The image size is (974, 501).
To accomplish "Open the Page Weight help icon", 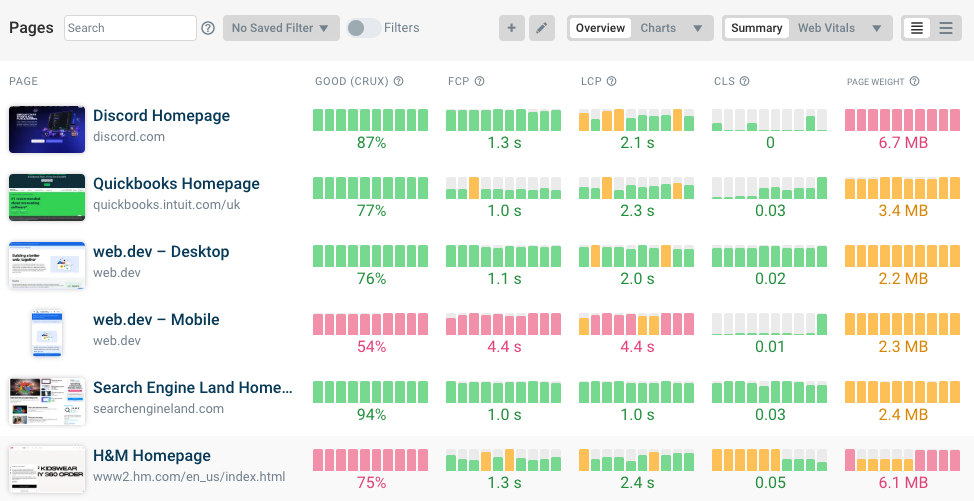I will [914, 81].
